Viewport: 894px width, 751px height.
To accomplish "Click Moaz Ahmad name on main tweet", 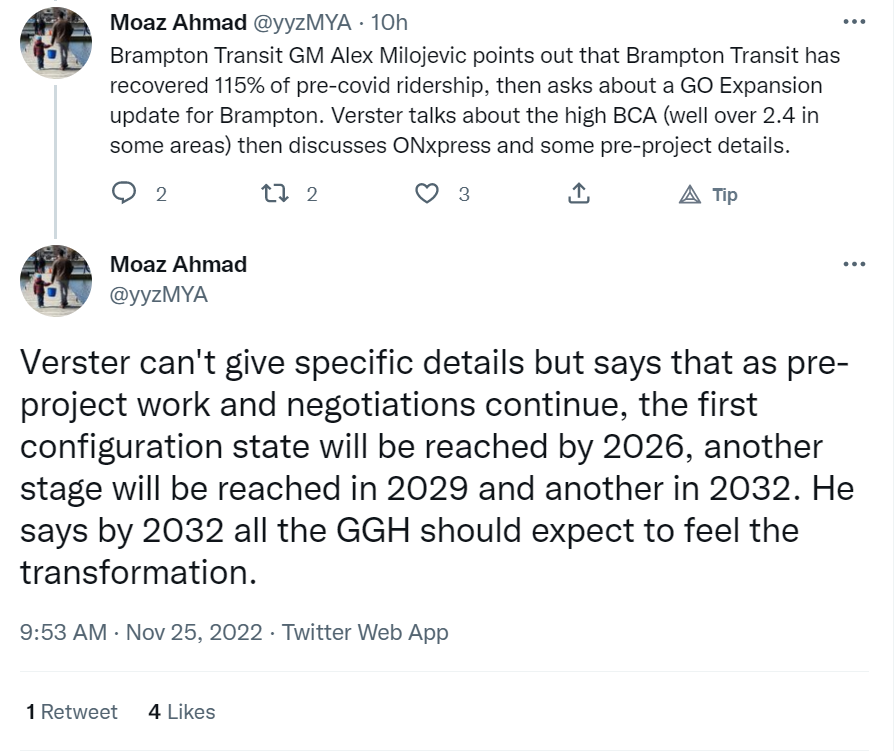I will (178, 265).
